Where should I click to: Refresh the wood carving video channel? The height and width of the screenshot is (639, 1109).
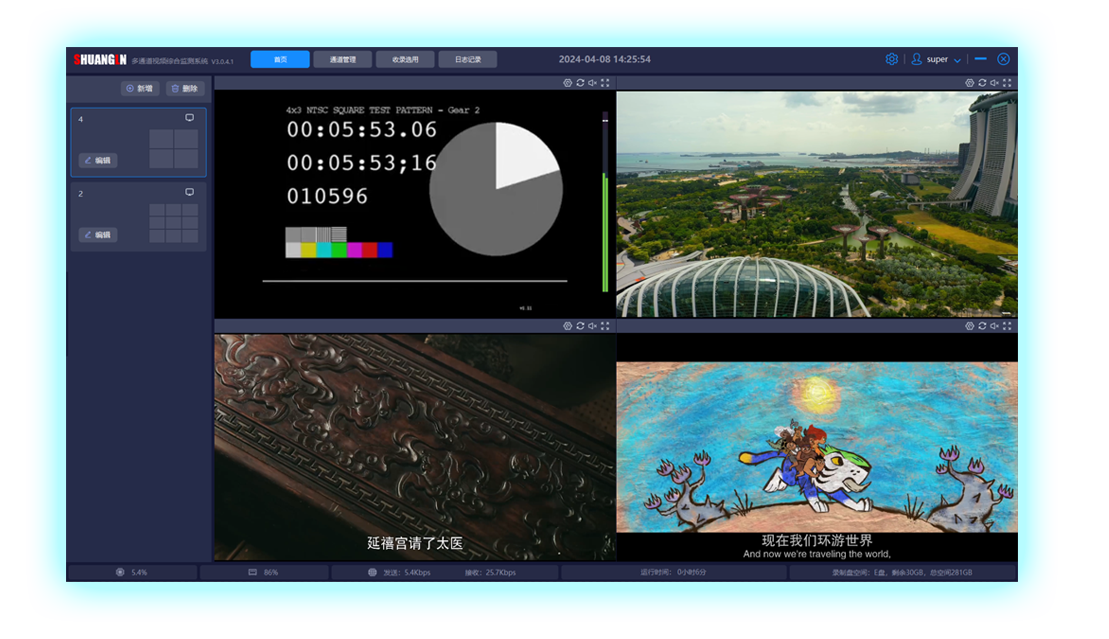click(x=580, y=326)
